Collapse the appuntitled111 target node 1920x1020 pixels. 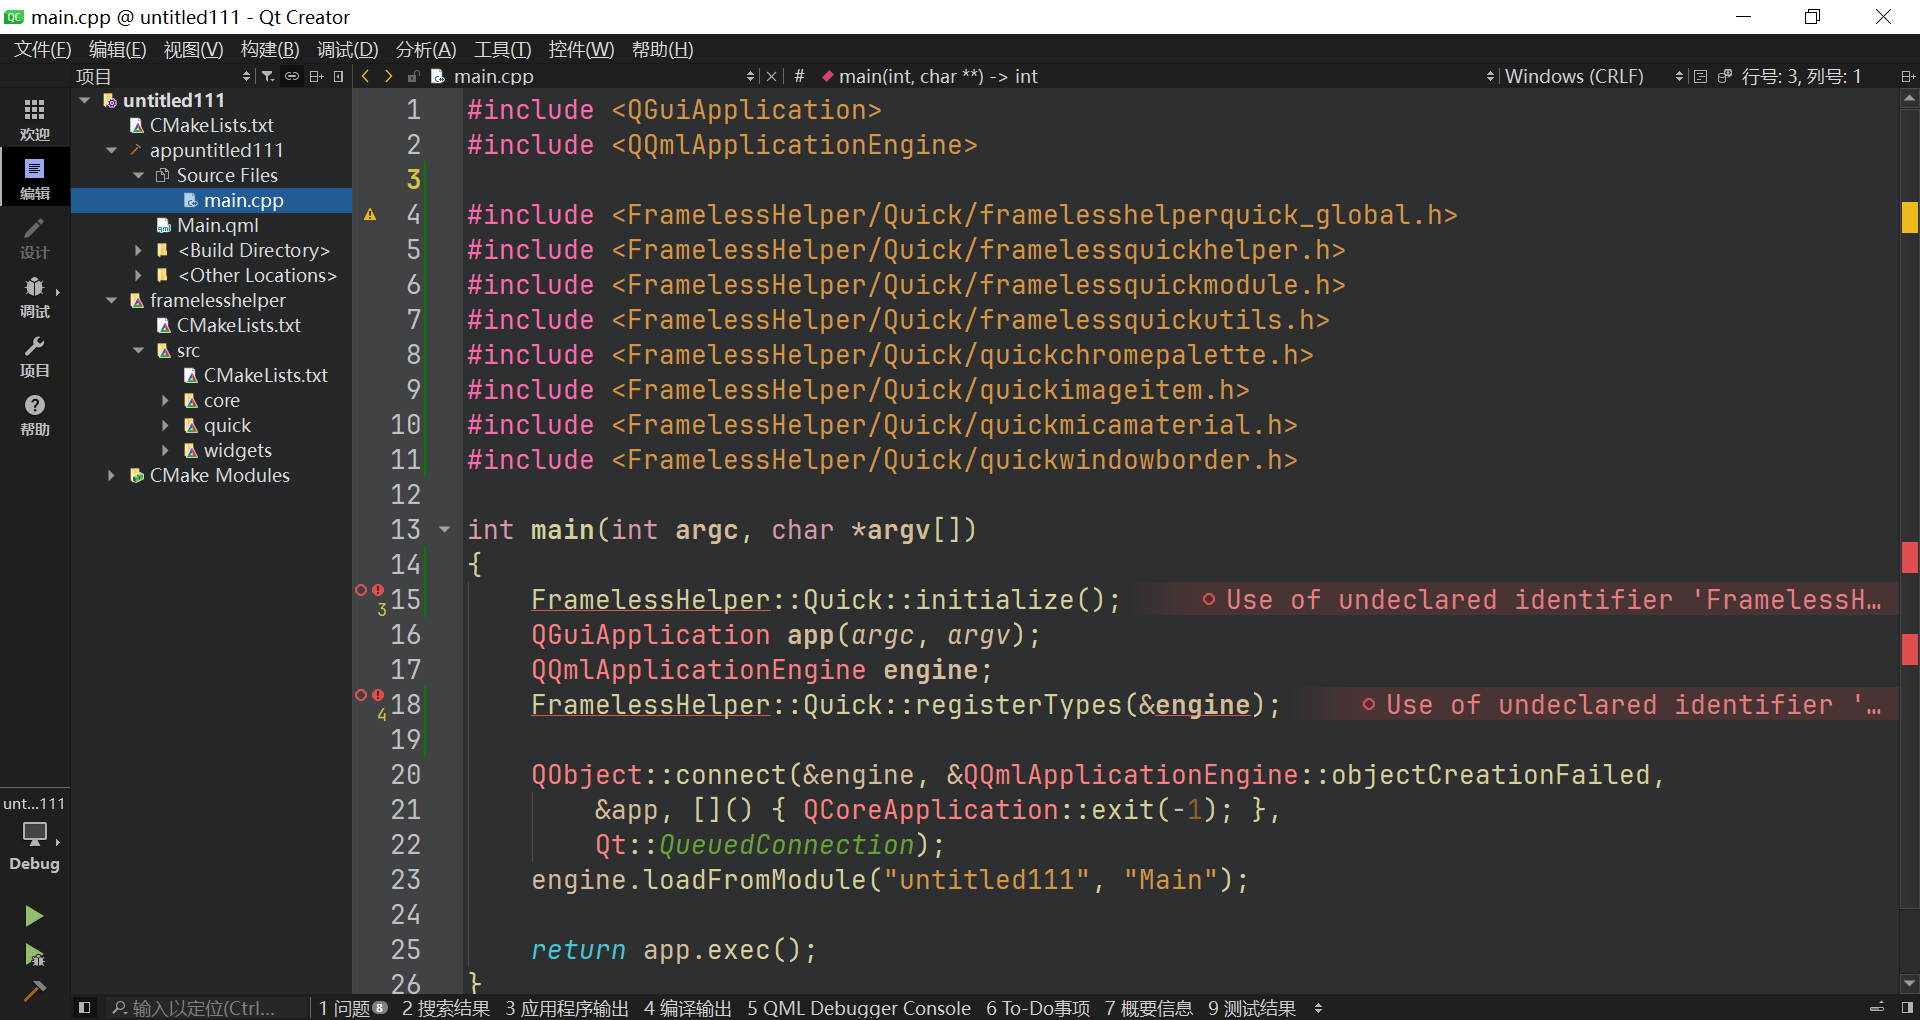tap(111, 150)
